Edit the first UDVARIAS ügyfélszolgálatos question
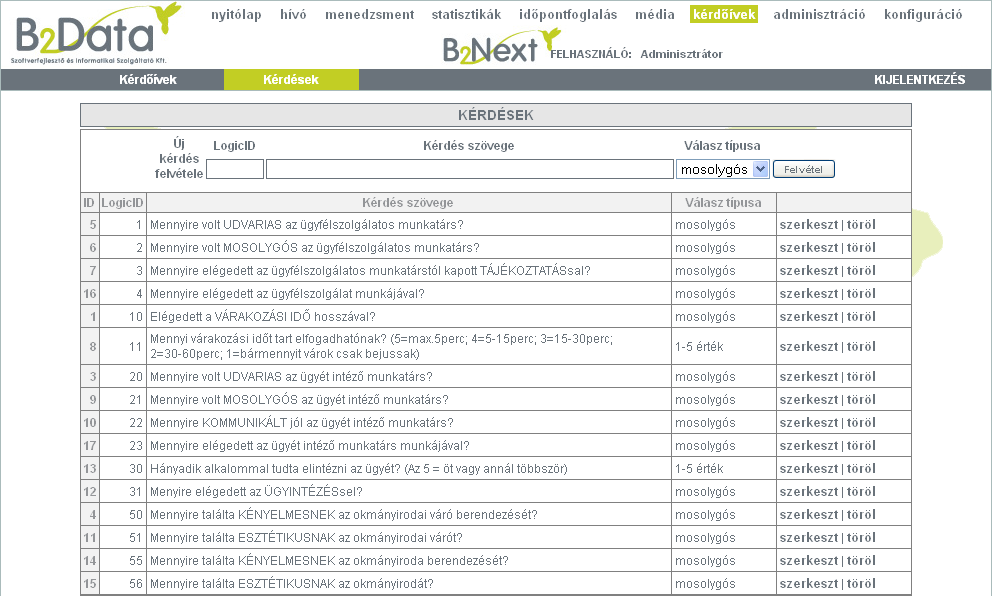This screenshot has width=992, height=596. pyautogui.click(x=808, y=225)
